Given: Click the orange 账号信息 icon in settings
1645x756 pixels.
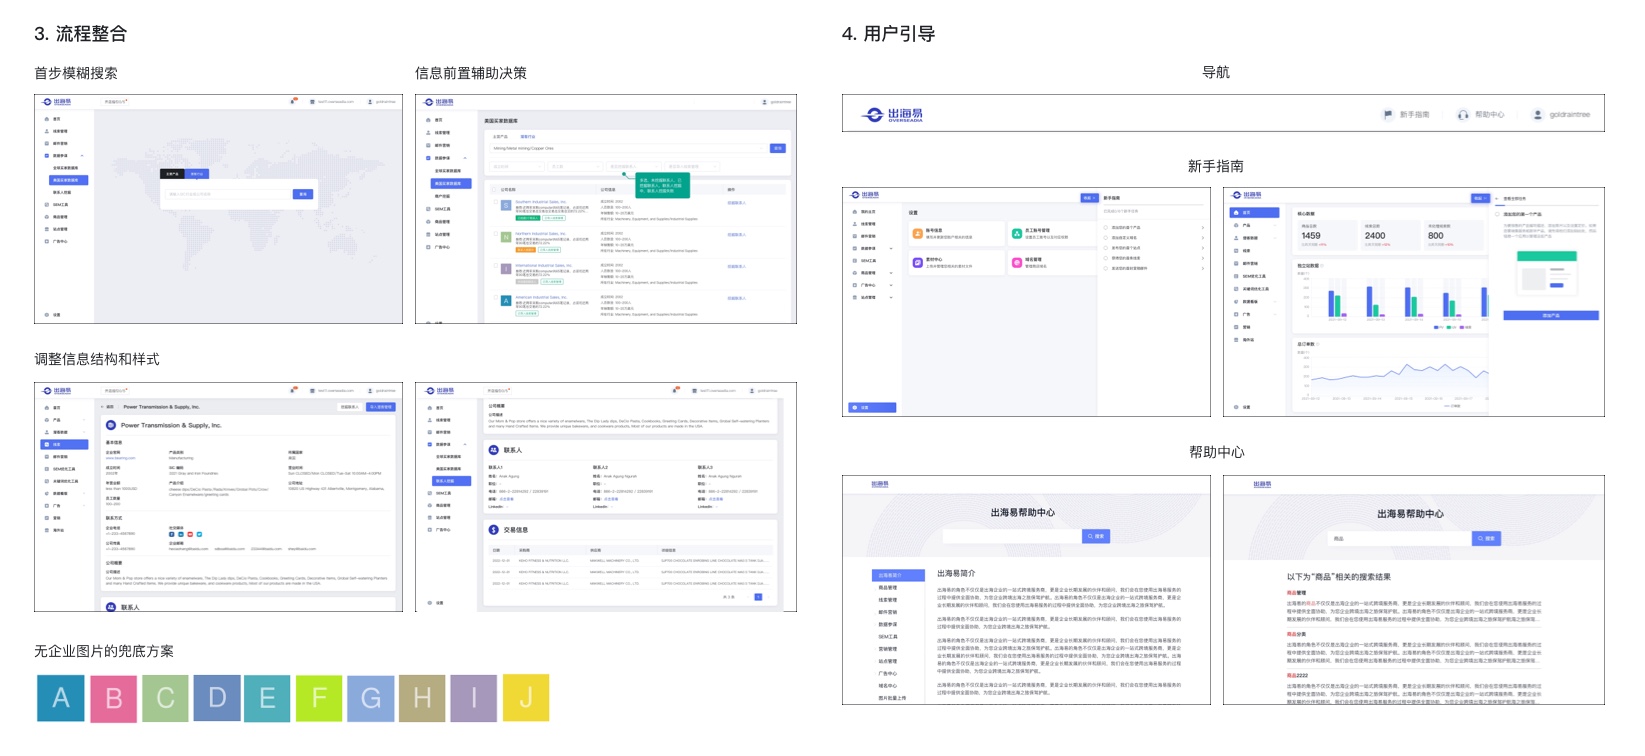Looking at the screenshot, I should point(916,233).
